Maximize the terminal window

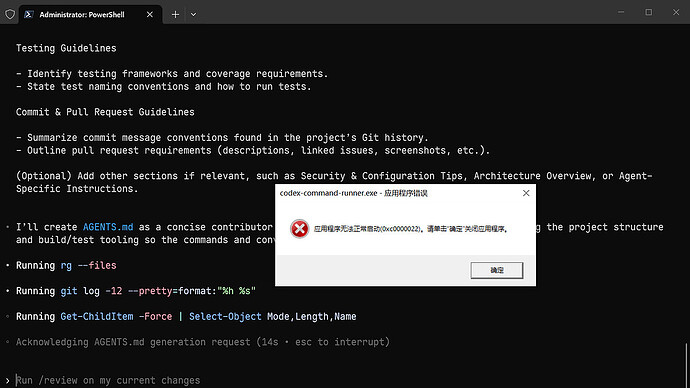point(649,12)
